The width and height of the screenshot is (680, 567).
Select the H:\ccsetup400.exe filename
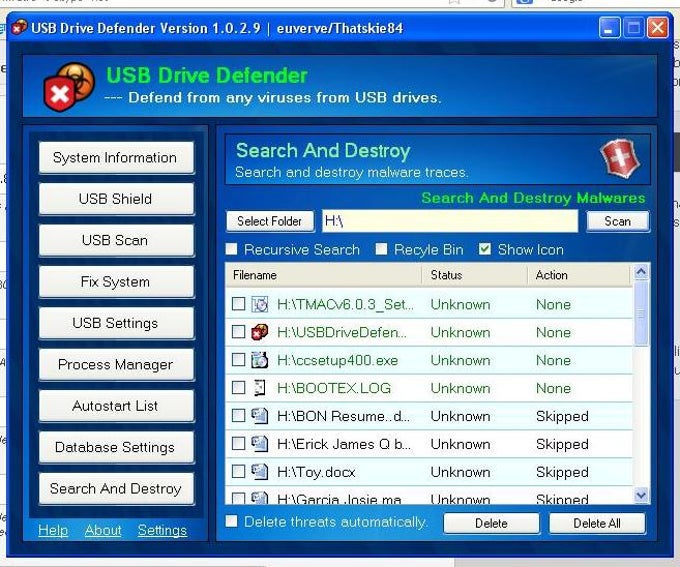click(x=337, y=360)
